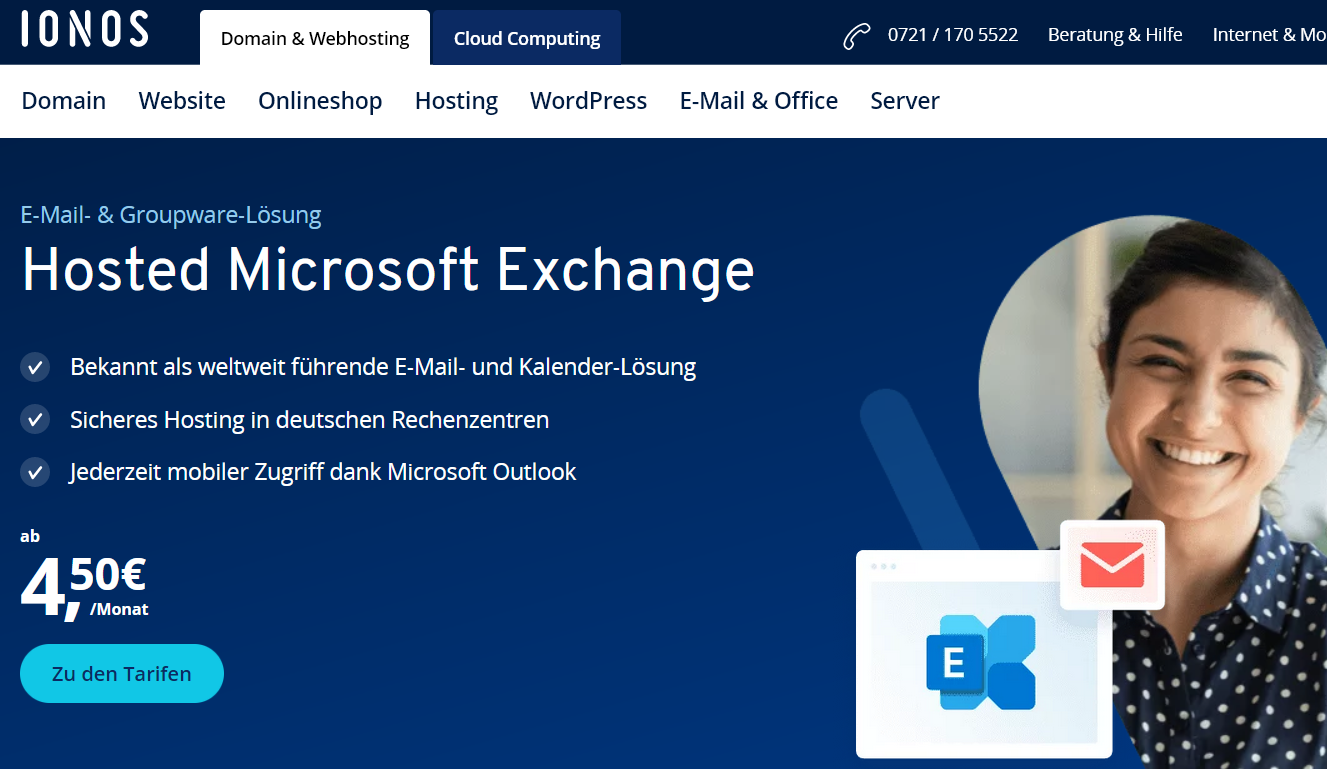1327x769 pixels.
Task: Open the Hosting menu
Action: 456,101
